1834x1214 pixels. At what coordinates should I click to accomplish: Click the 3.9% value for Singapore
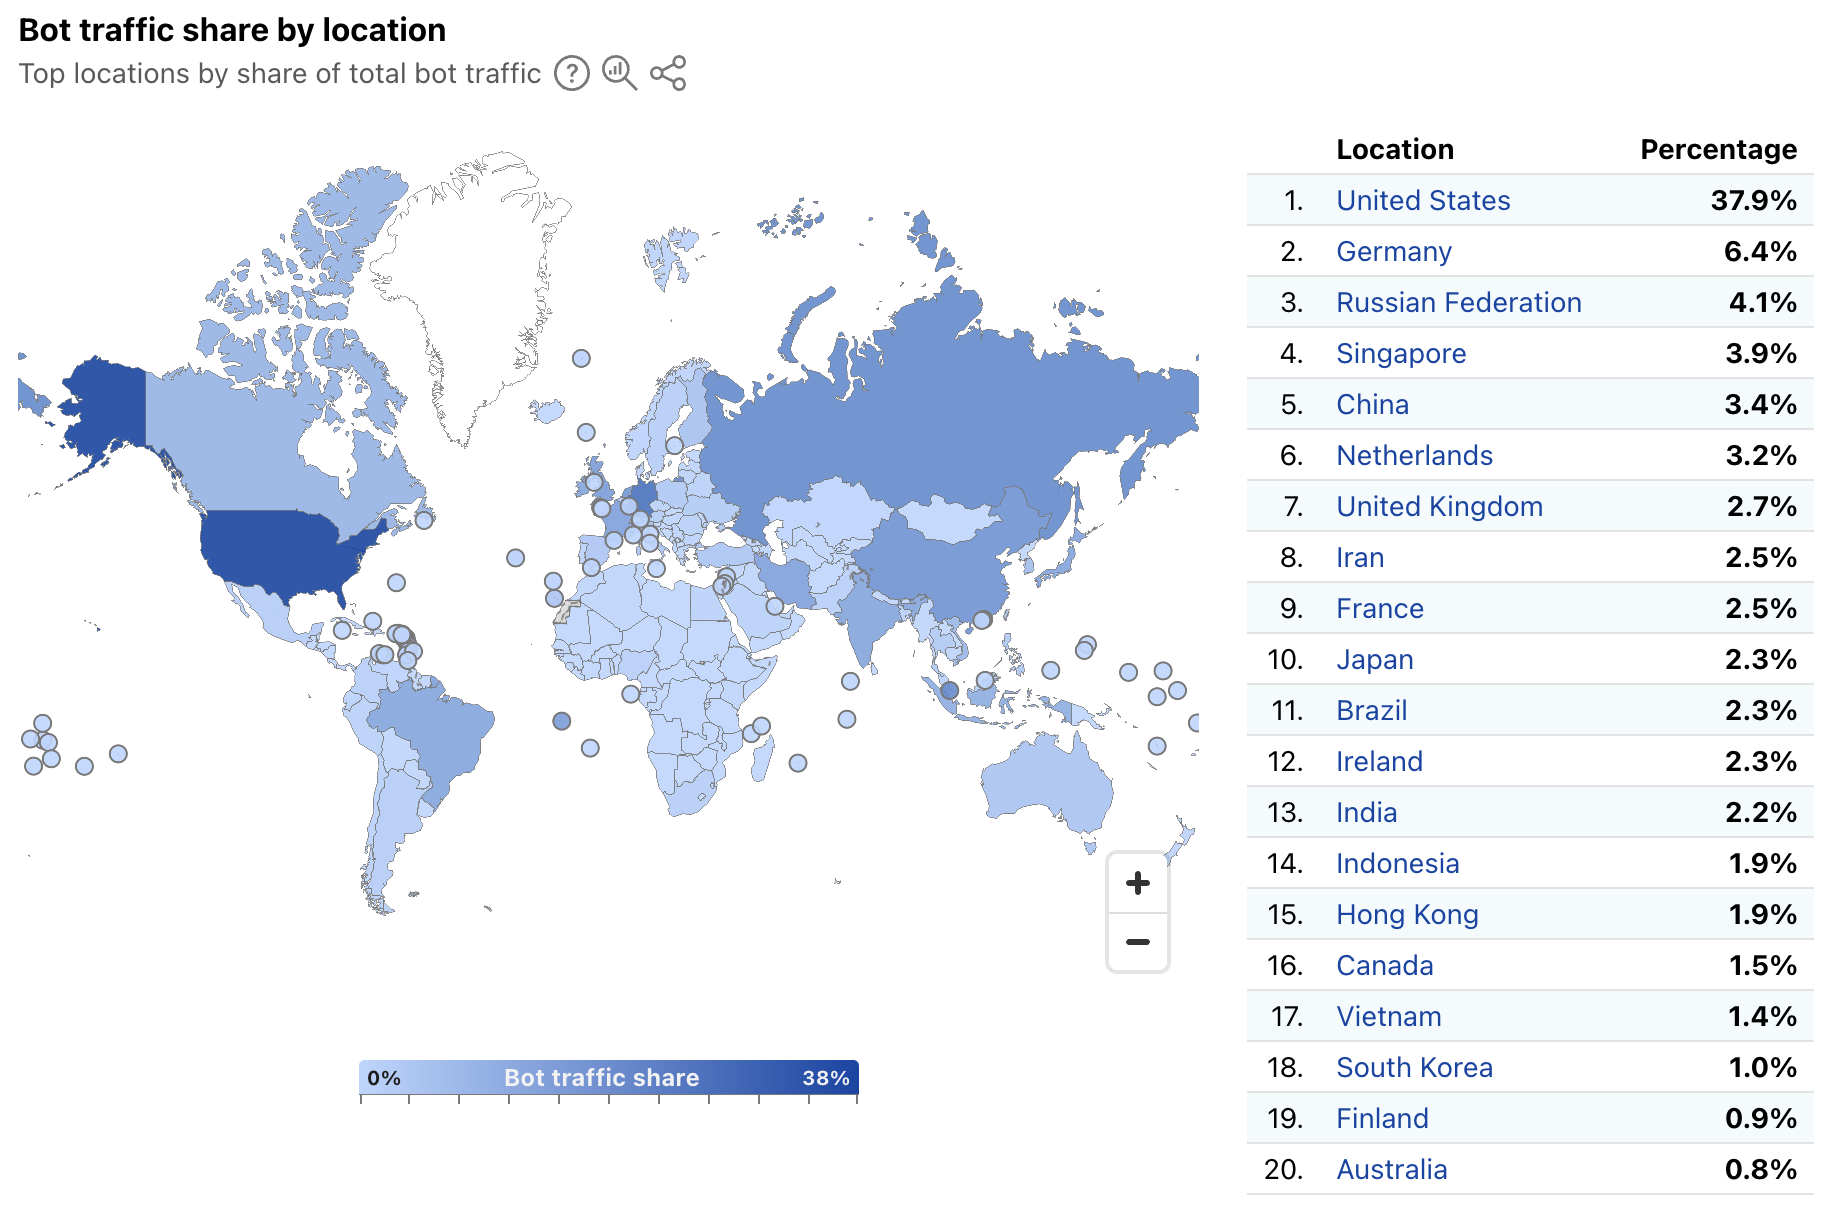click(1761, 354)
